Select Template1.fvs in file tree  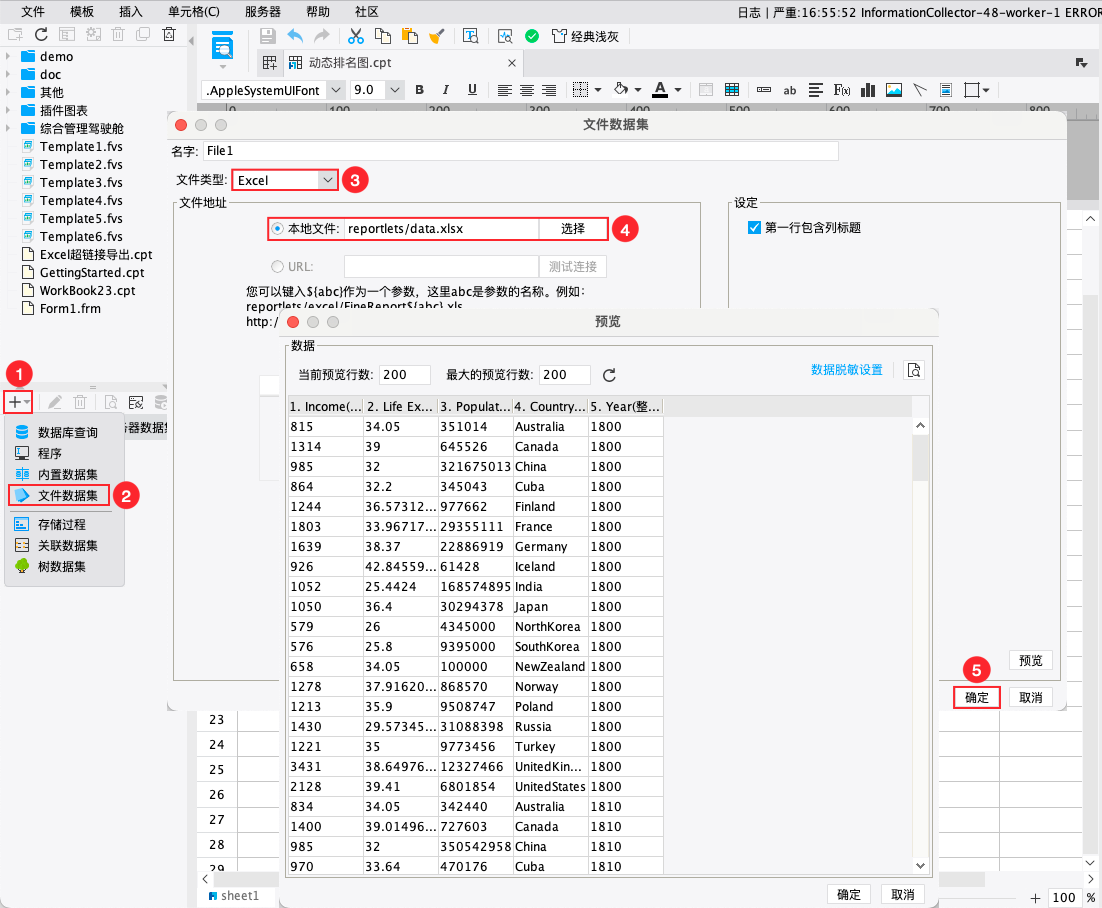pyautogui.click(x=72, y=146)
